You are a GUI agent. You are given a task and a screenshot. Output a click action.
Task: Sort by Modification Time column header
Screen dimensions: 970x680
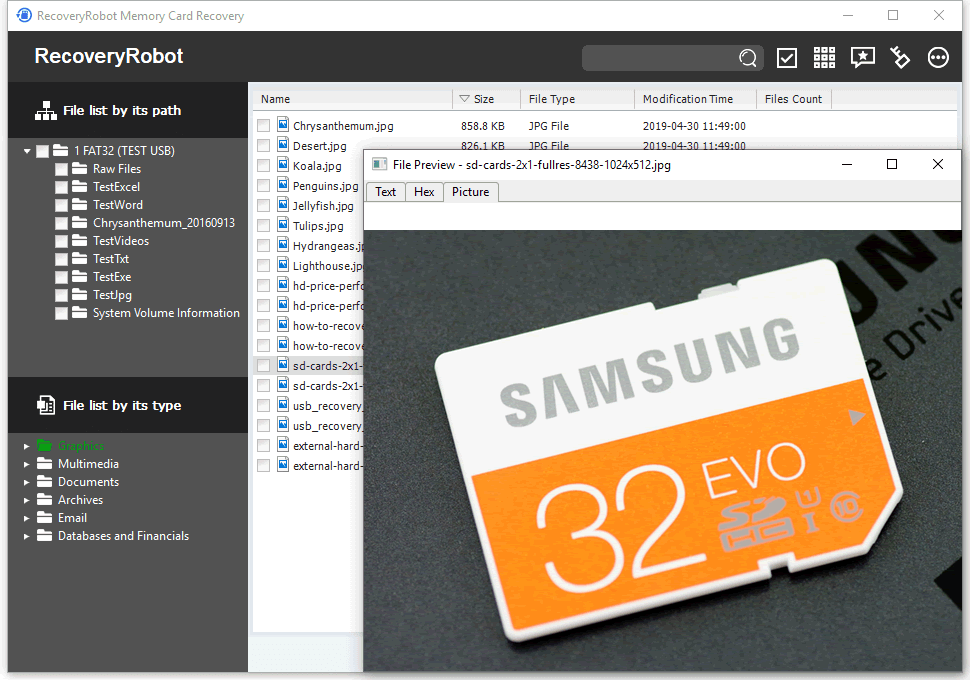[695, 99]
